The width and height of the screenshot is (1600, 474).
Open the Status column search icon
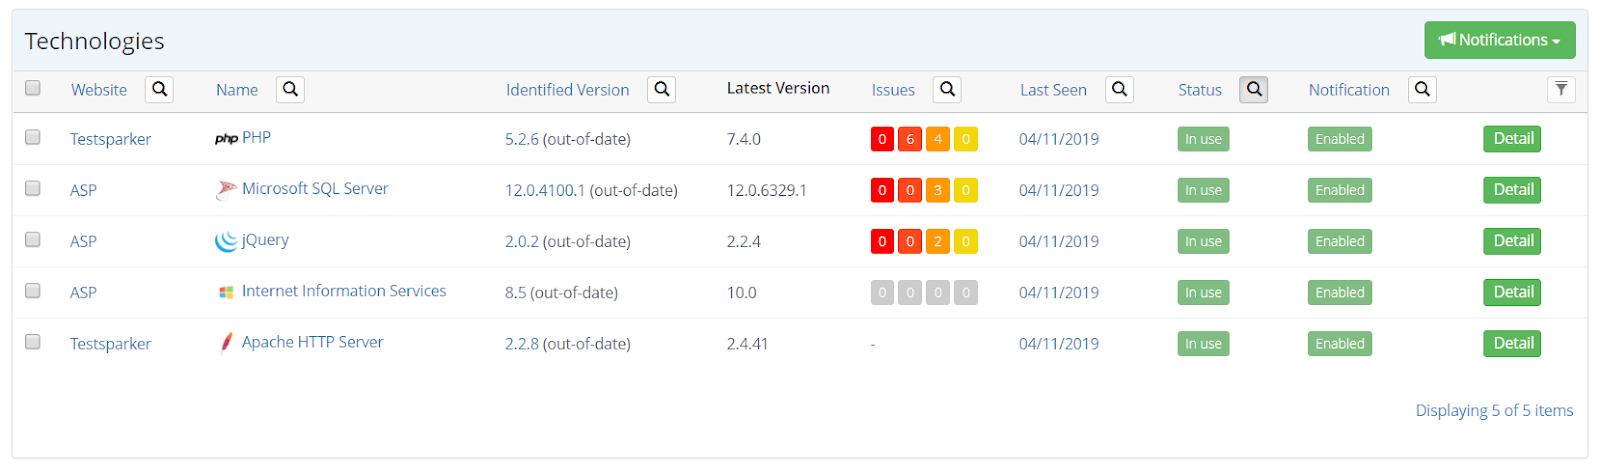click(x=1254, y=89)
